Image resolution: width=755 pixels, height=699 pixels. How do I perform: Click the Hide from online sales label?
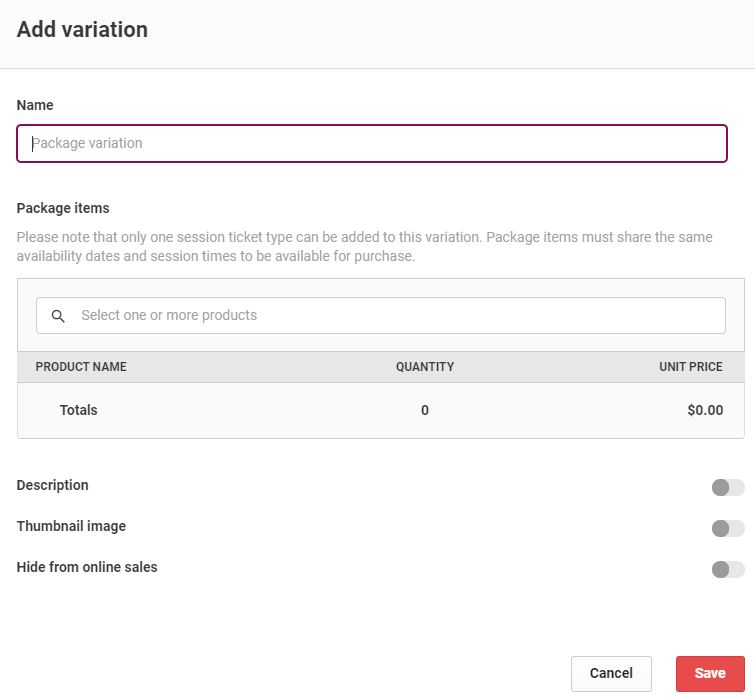point(87,567)
